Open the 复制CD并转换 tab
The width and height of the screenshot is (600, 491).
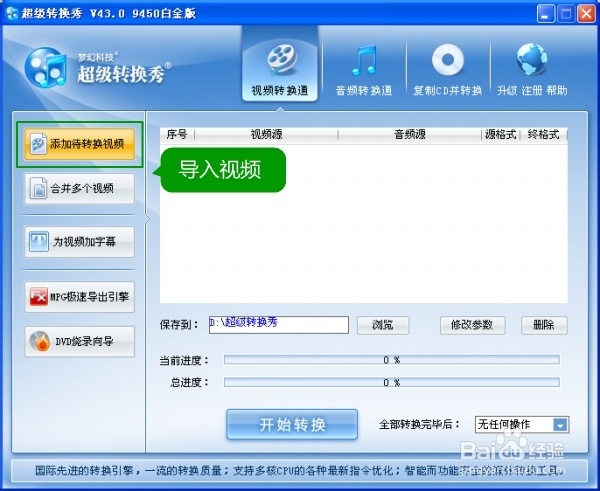tap(447, 69)
